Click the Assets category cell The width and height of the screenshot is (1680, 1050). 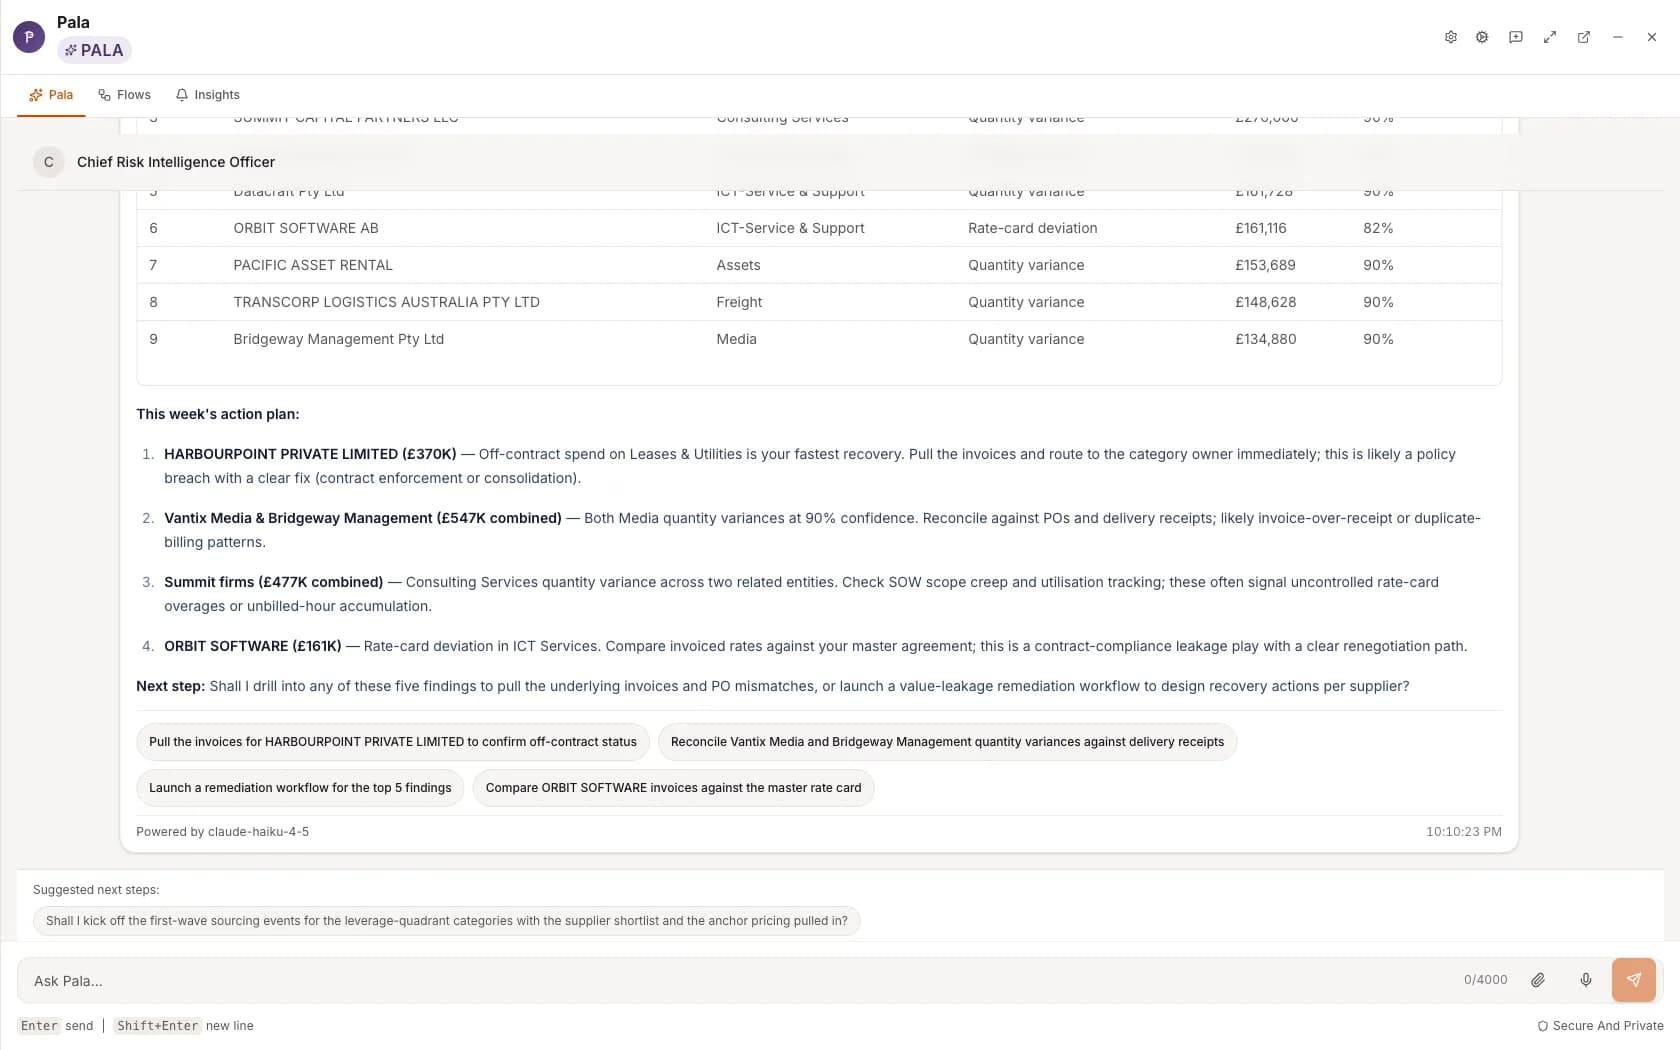(738, 265)
